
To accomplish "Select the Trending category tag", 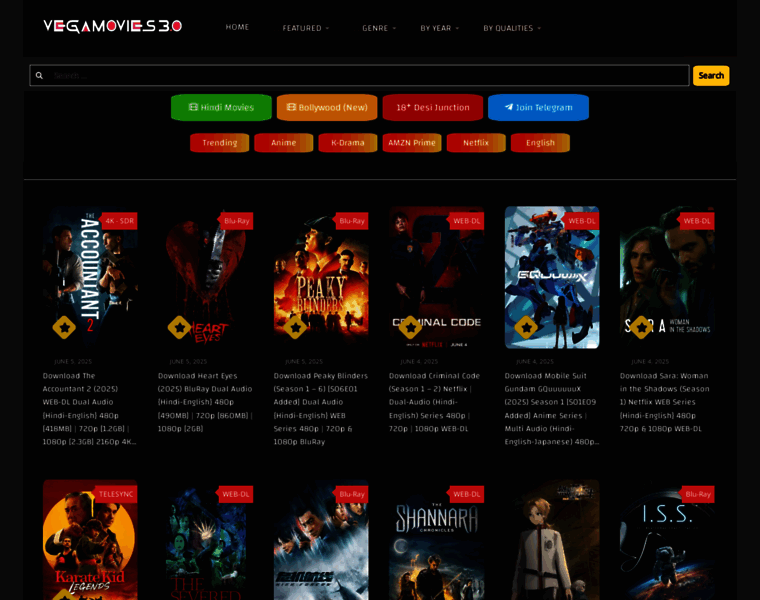I will click(x=220, y=143).
